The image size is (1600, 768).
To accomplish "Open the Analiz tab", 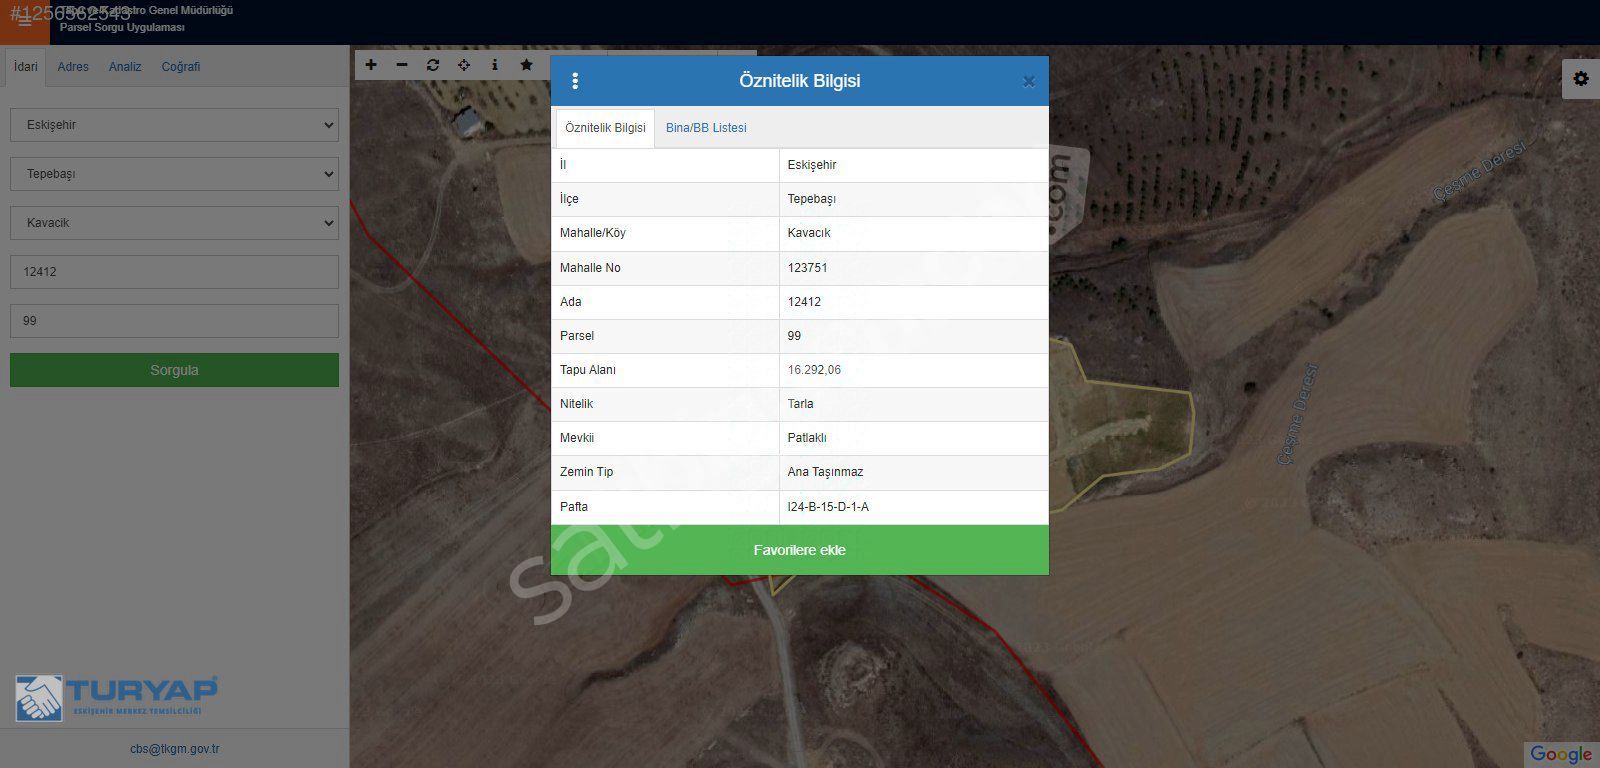I will (x=125, y=67).
